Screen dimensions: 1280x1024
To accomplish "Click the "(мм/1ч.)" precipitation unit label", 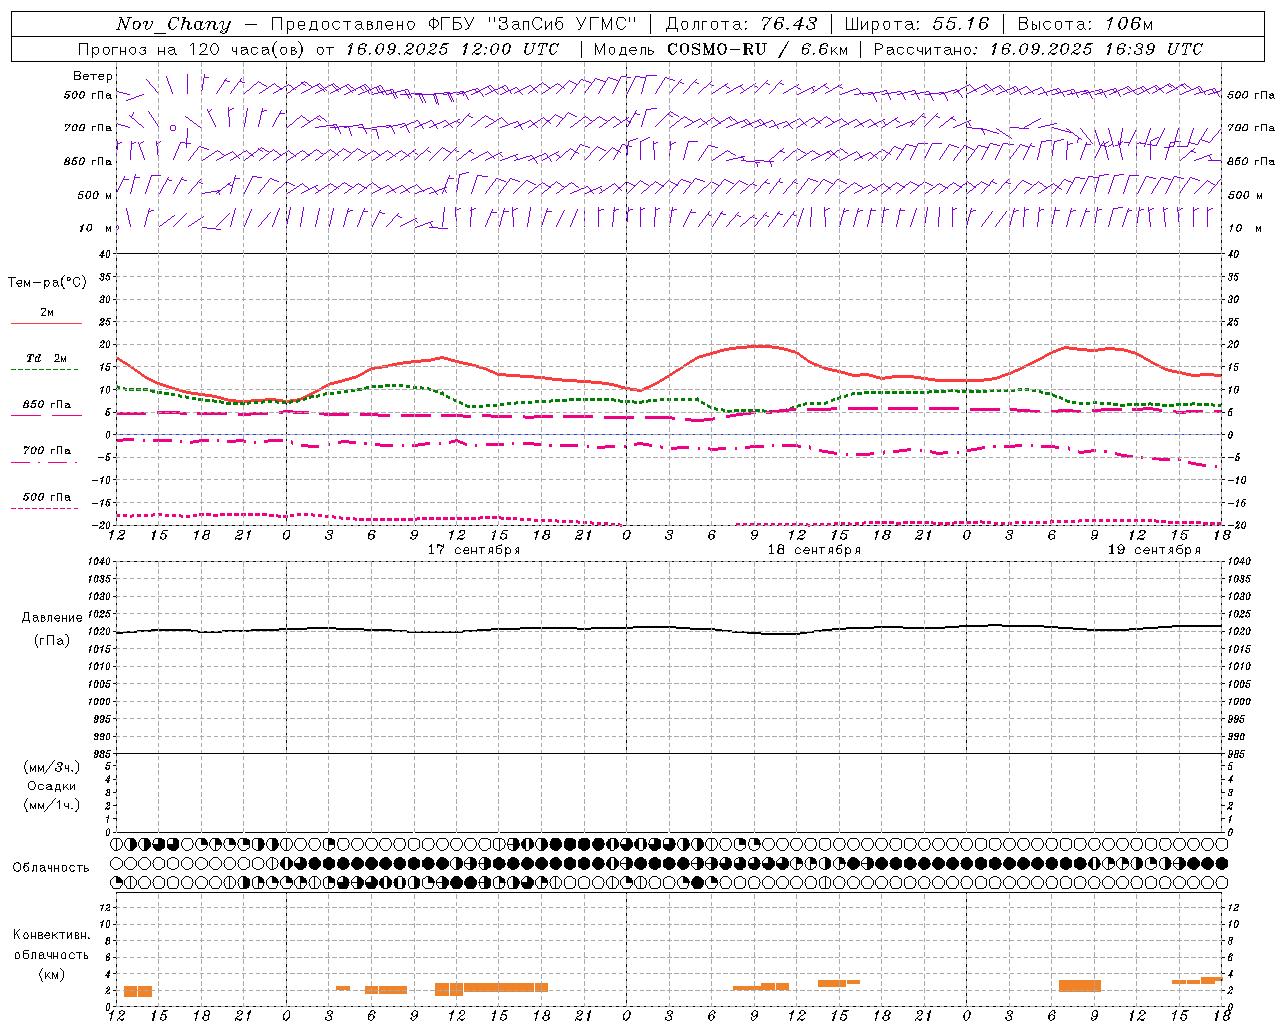I will pyautogui.click(x=52, y=805).
